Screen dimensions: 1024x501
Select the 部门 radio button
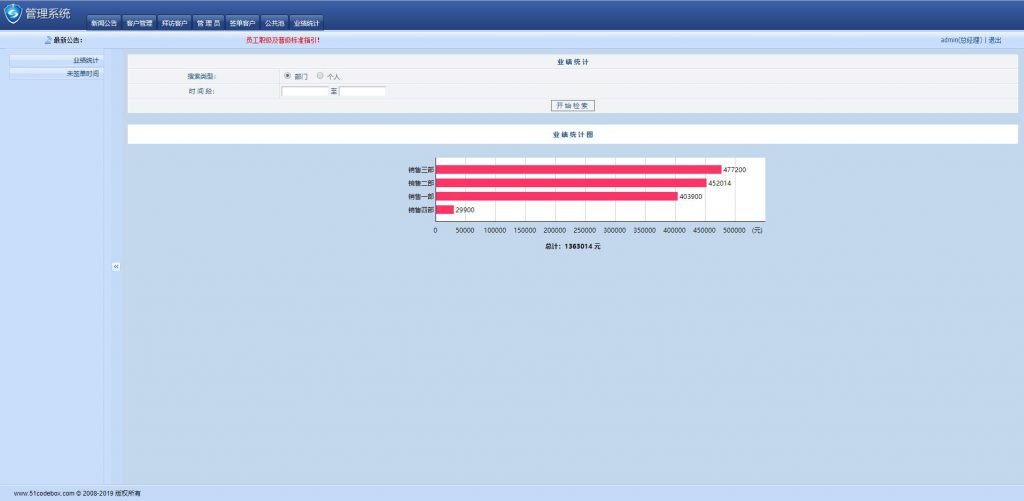[x=288, y=76]
